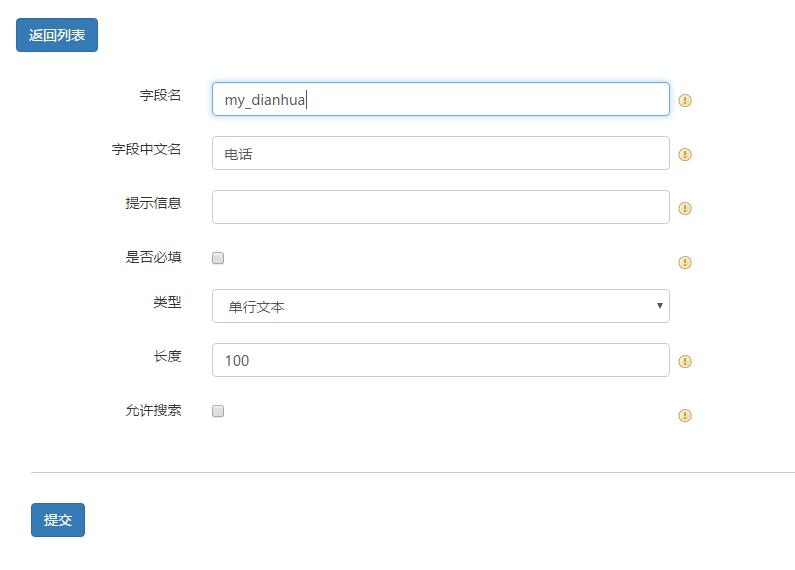Screen dimensions: 795x570
Task: Focus the 字段名 input containing my_dianhua
Action: 440,99
